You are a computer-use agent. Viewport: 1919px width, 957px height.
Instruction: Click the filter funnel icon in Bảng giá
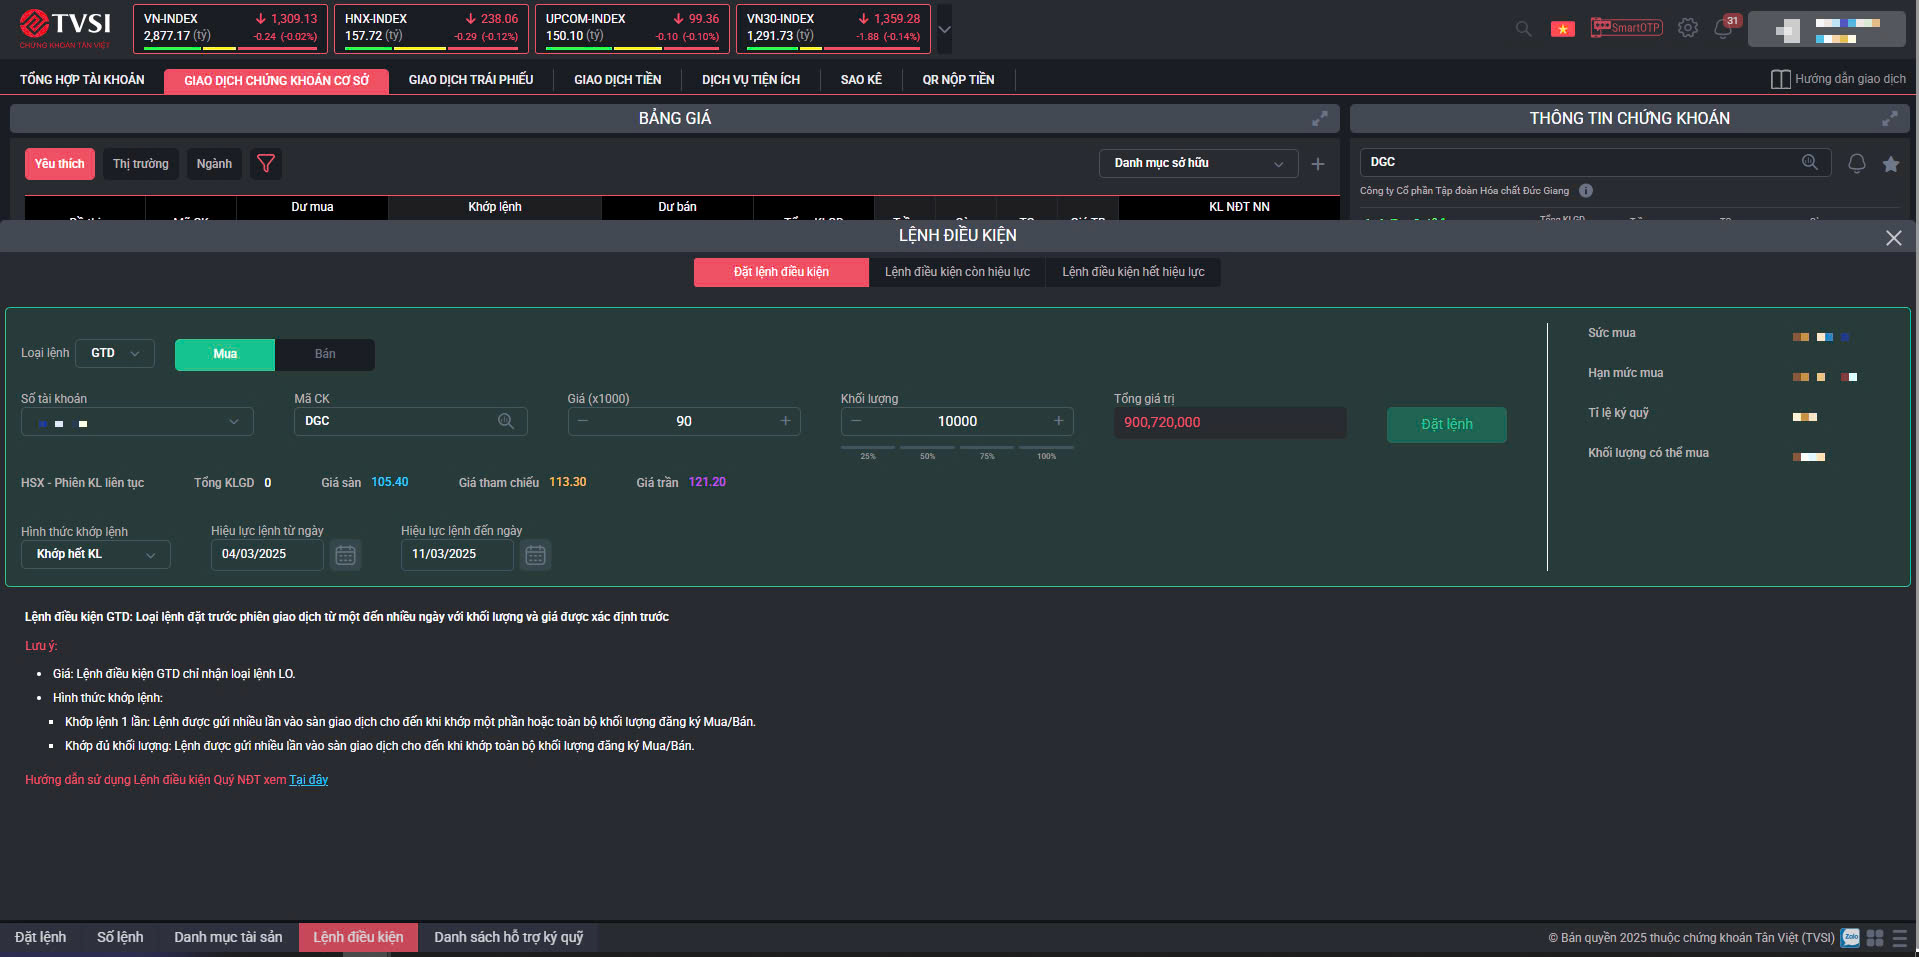coord(265,163)
